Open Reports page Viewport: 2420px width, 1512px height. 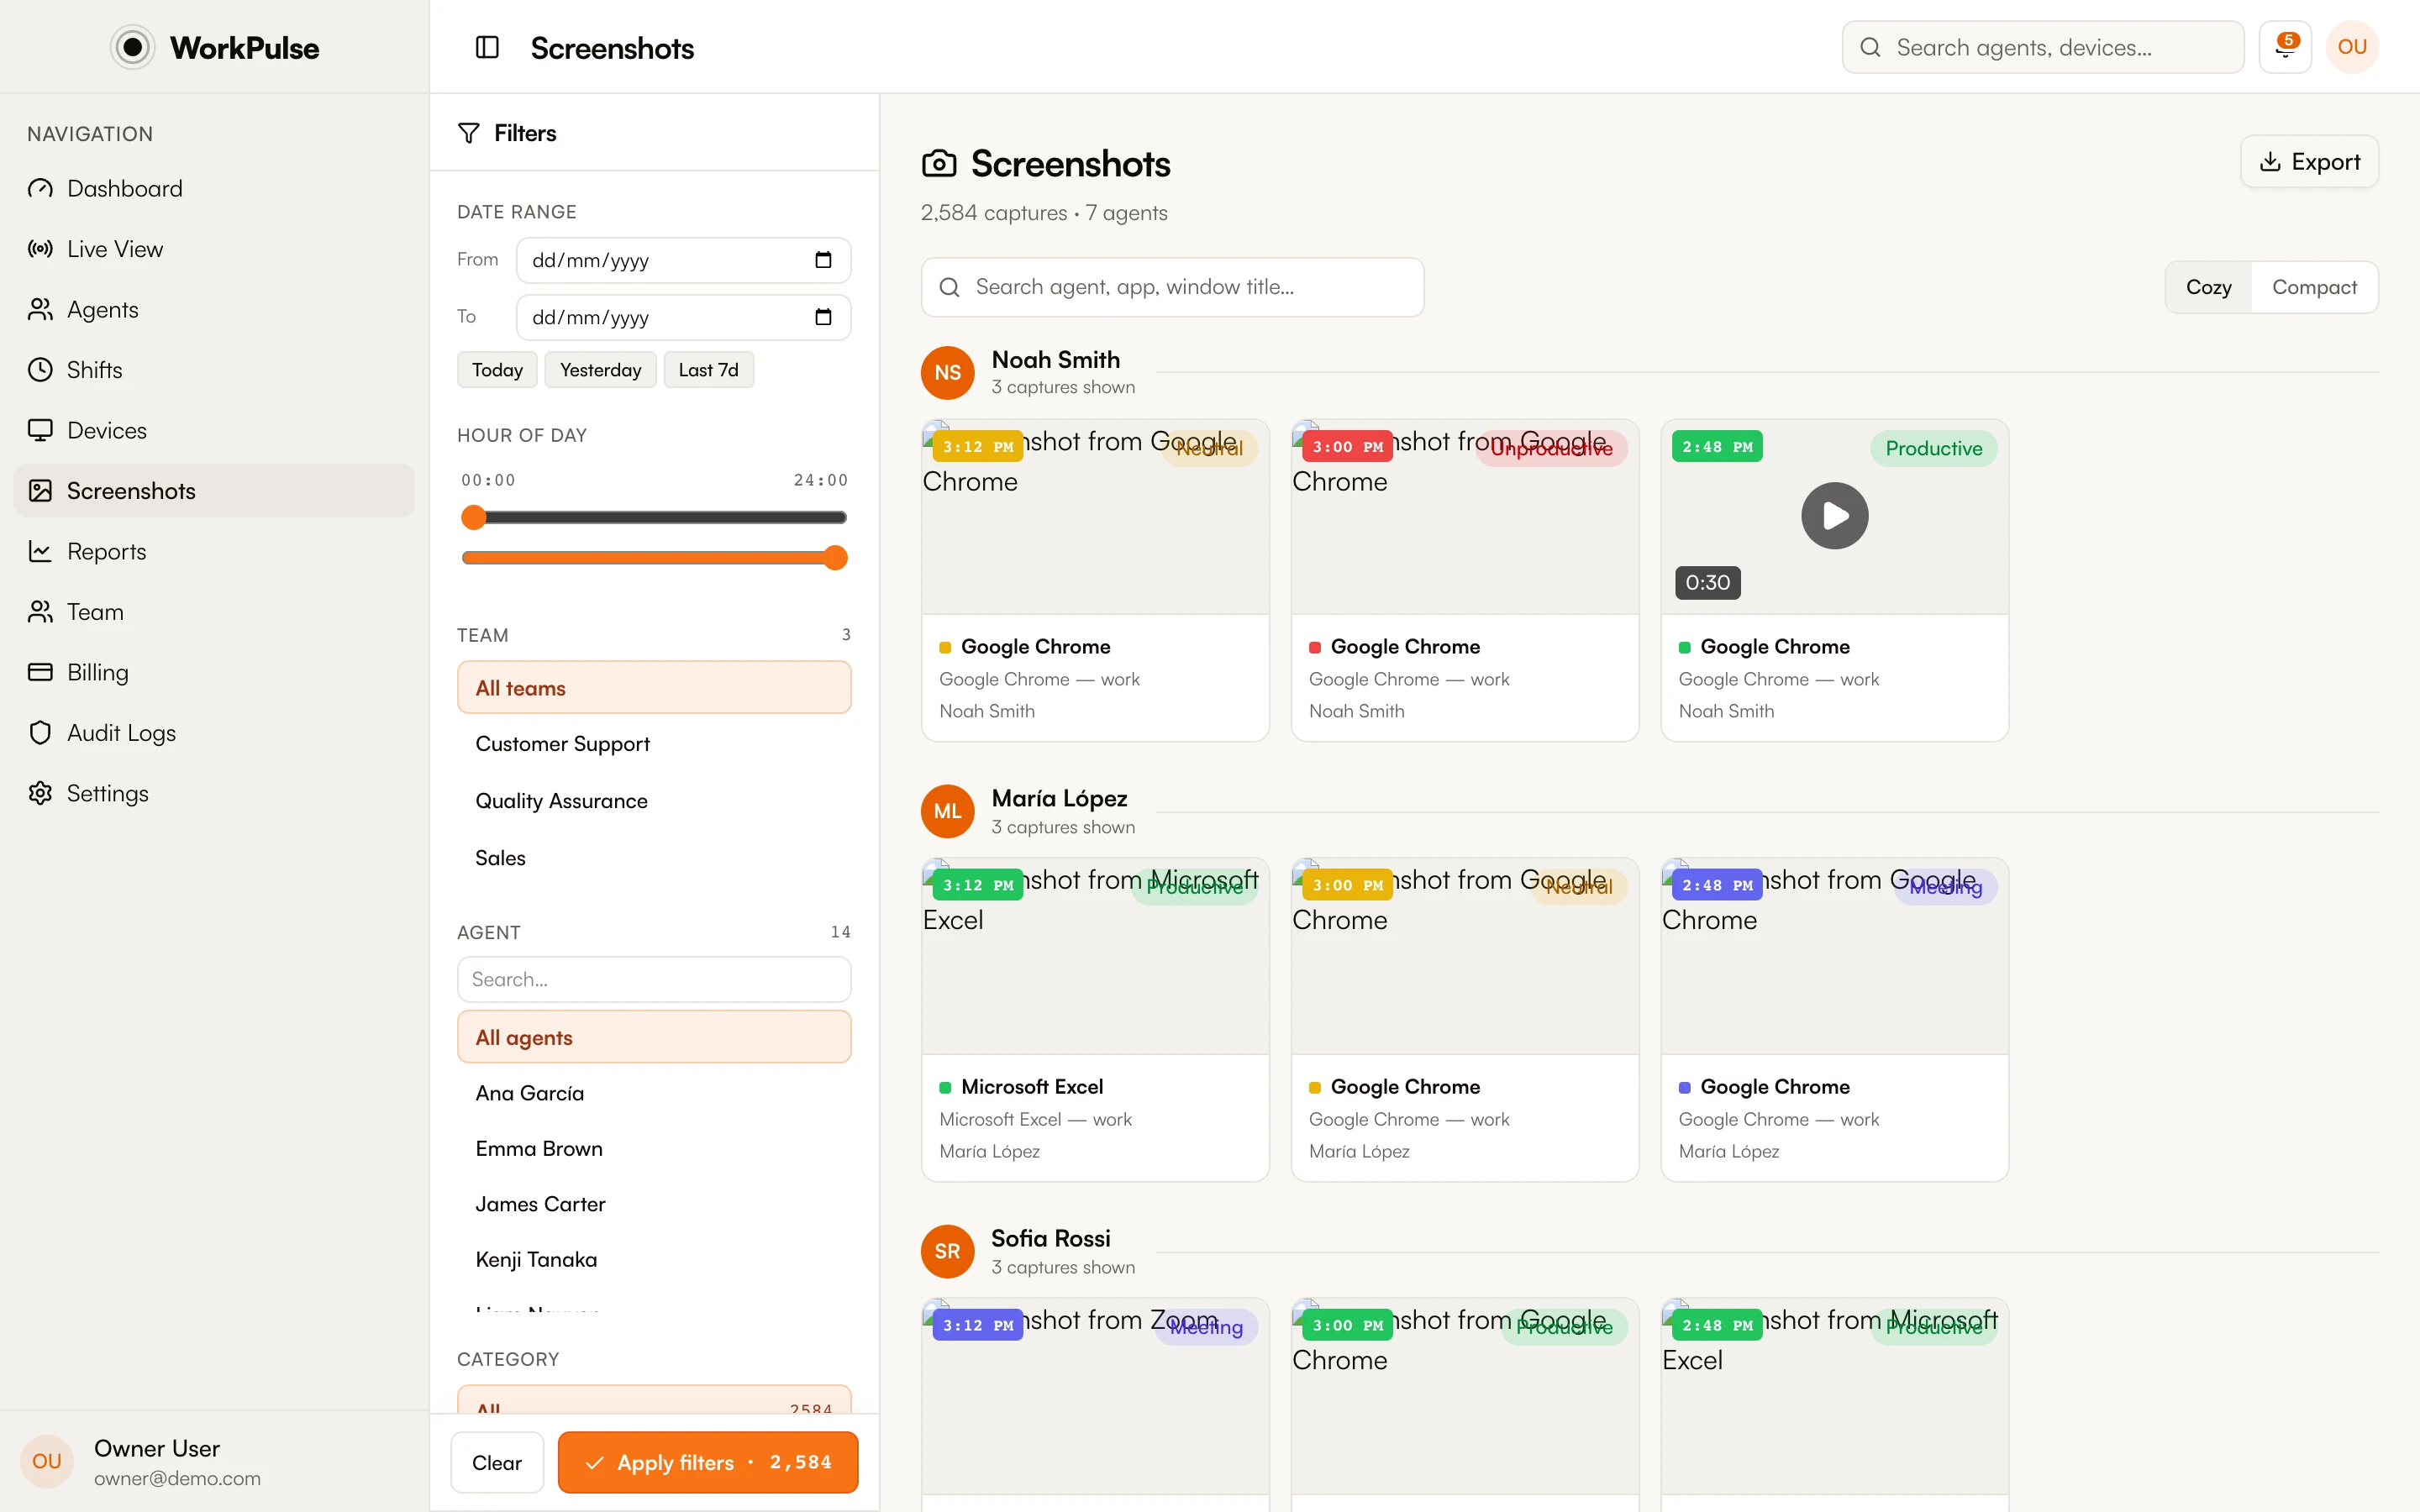(x=214, y=552)
